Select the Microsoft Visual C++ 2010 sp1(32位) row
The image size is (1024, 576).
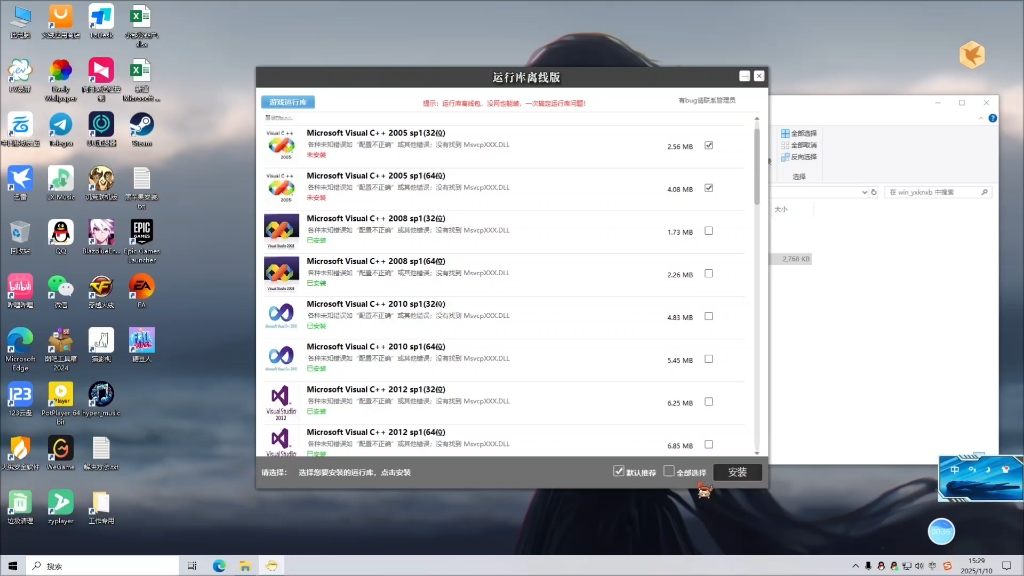(x=503, y=316)
